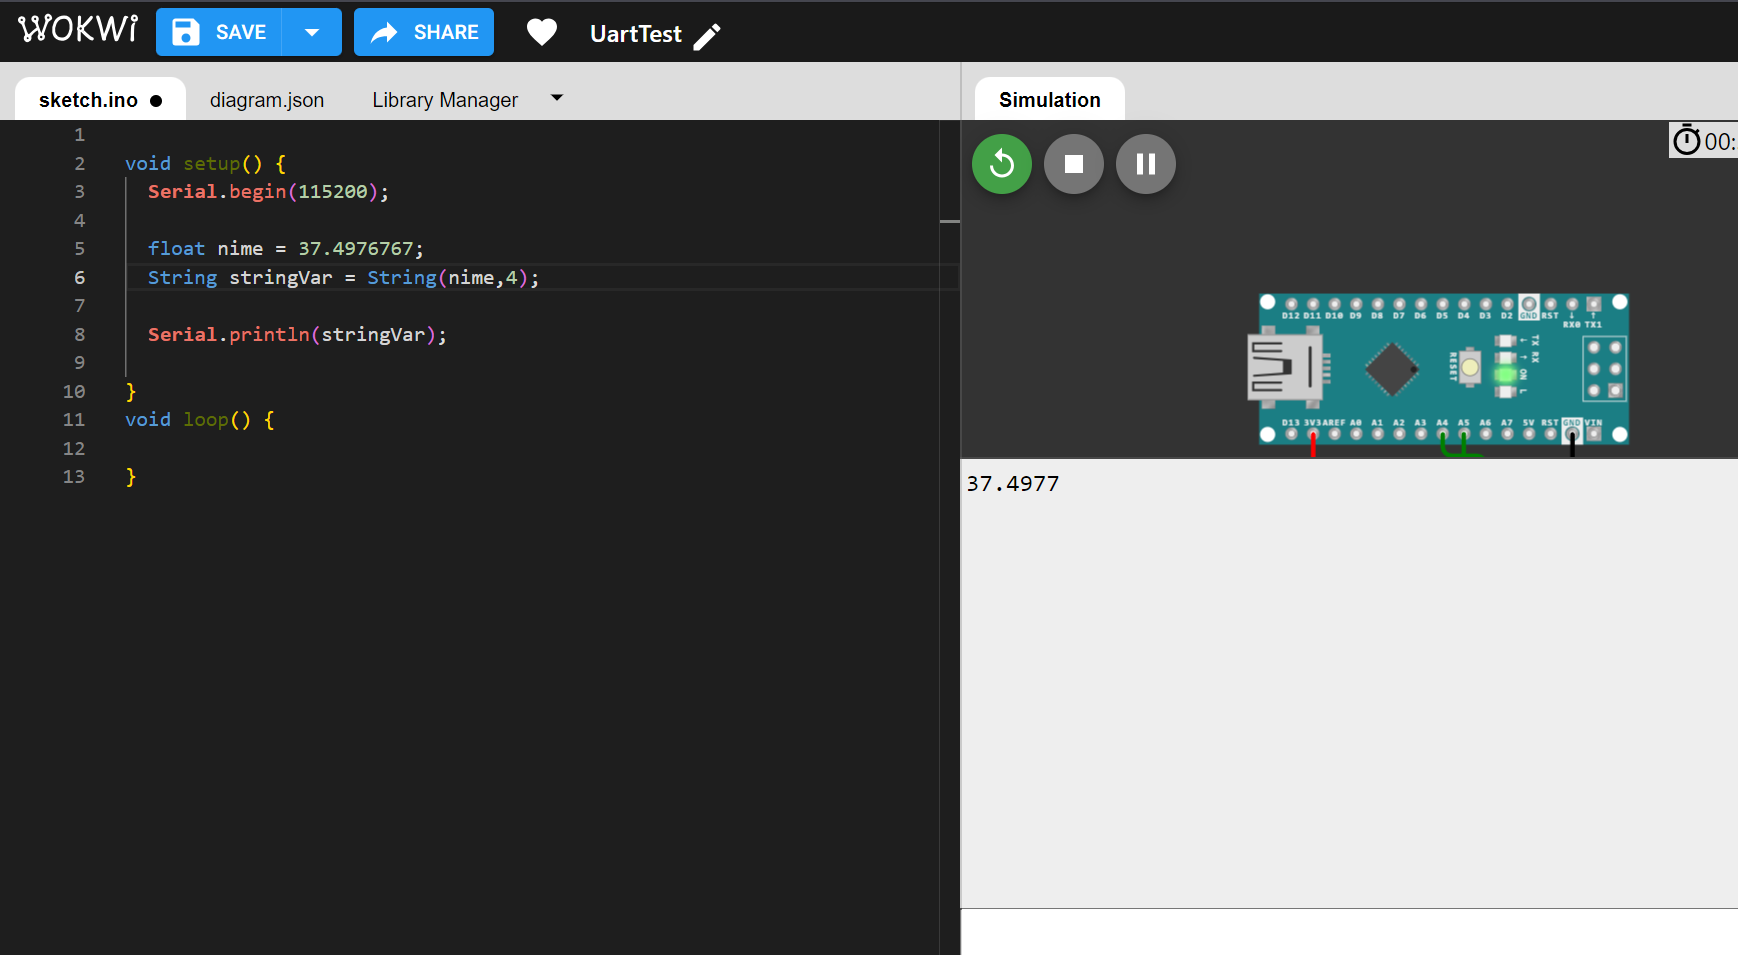Pause the simulation
1738x955 pixels.
click(1146, 164)
